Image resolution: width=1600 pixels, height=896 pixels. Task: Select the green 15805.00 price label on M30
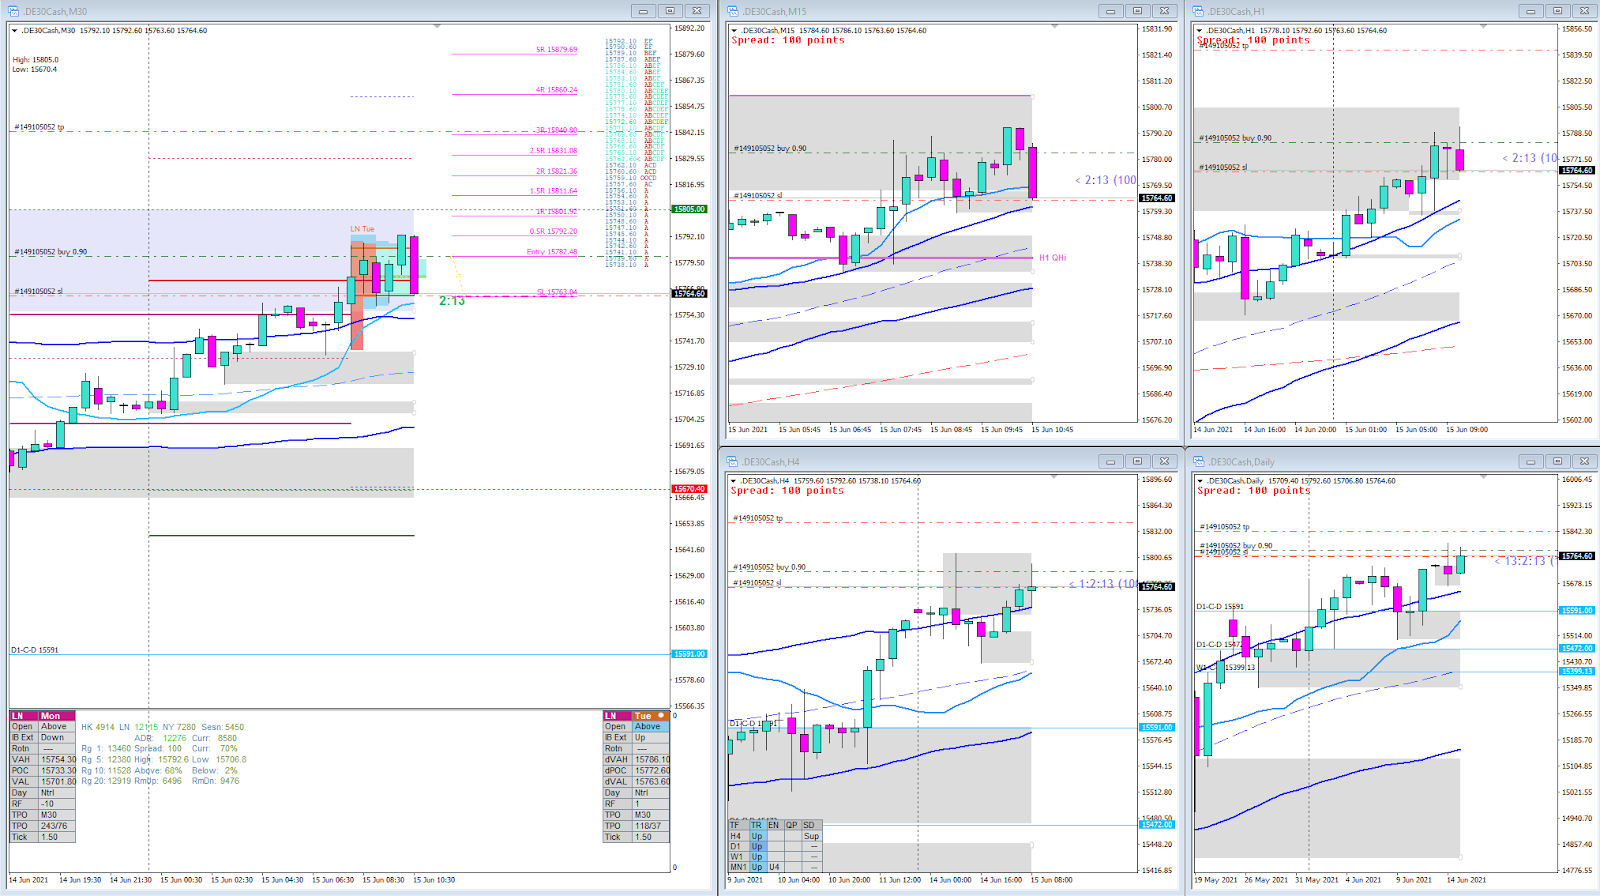(x=689, y=209)
